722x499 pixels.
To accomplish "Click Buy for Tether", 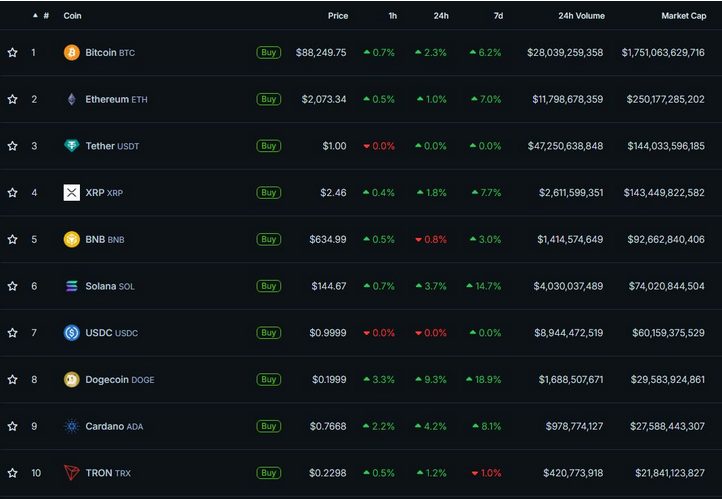I will point(268,146).
